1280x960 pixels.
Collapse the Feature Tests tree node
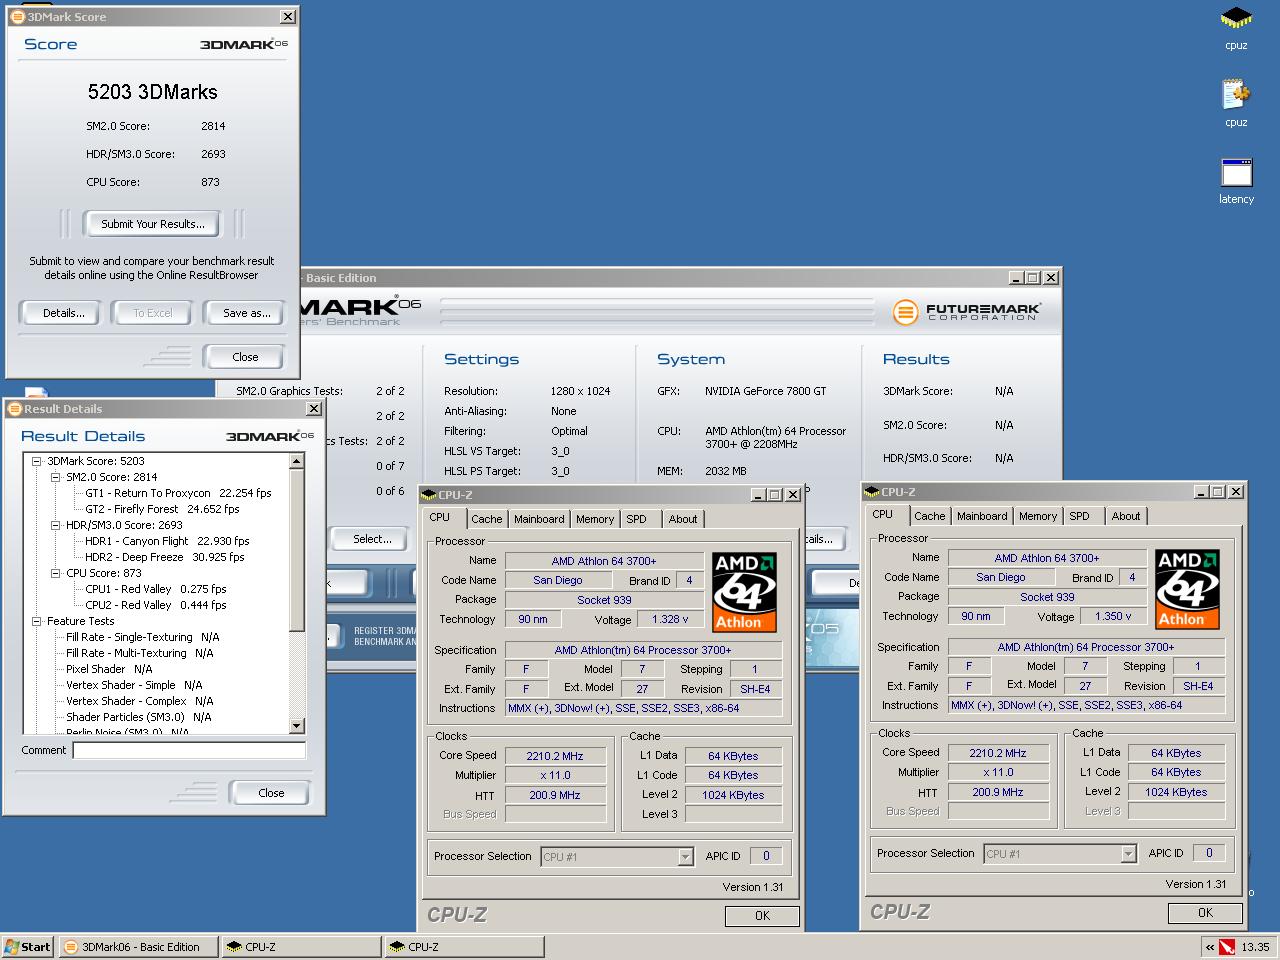[x=36, y=621]
